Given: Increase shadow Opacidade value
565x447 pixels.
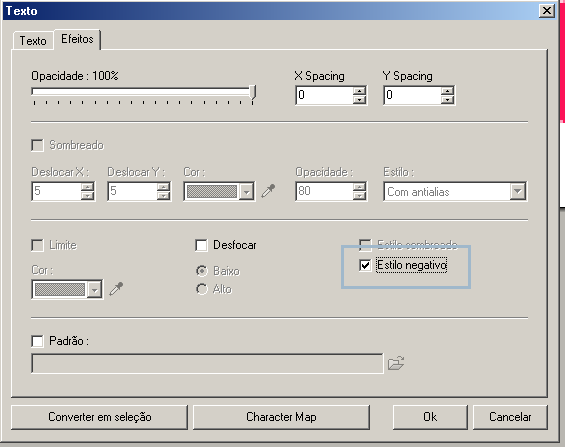Looking at the screenshot, I should coord(359,187).
